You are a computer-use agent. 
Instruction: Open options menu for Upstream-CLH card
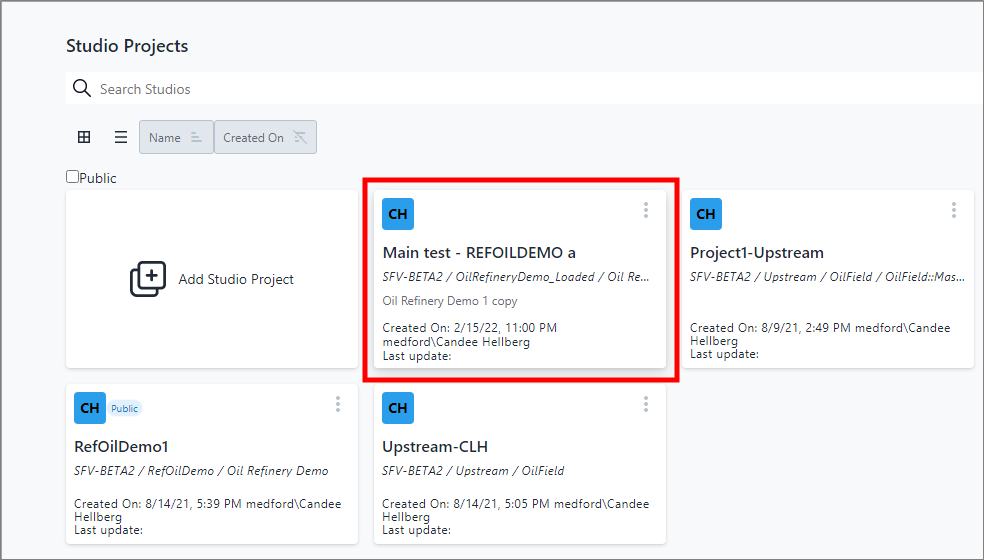[646, 404]
